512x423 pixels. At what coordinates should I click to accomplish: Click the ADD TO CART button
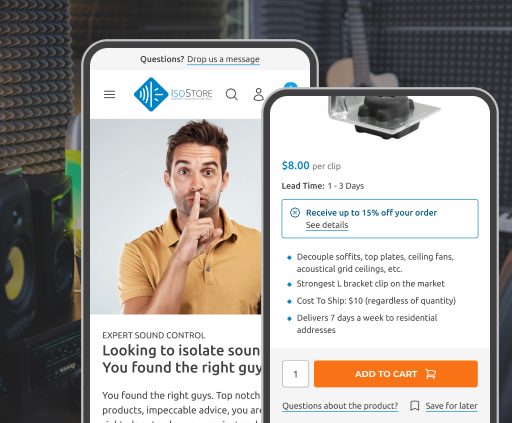pos(396,374)
